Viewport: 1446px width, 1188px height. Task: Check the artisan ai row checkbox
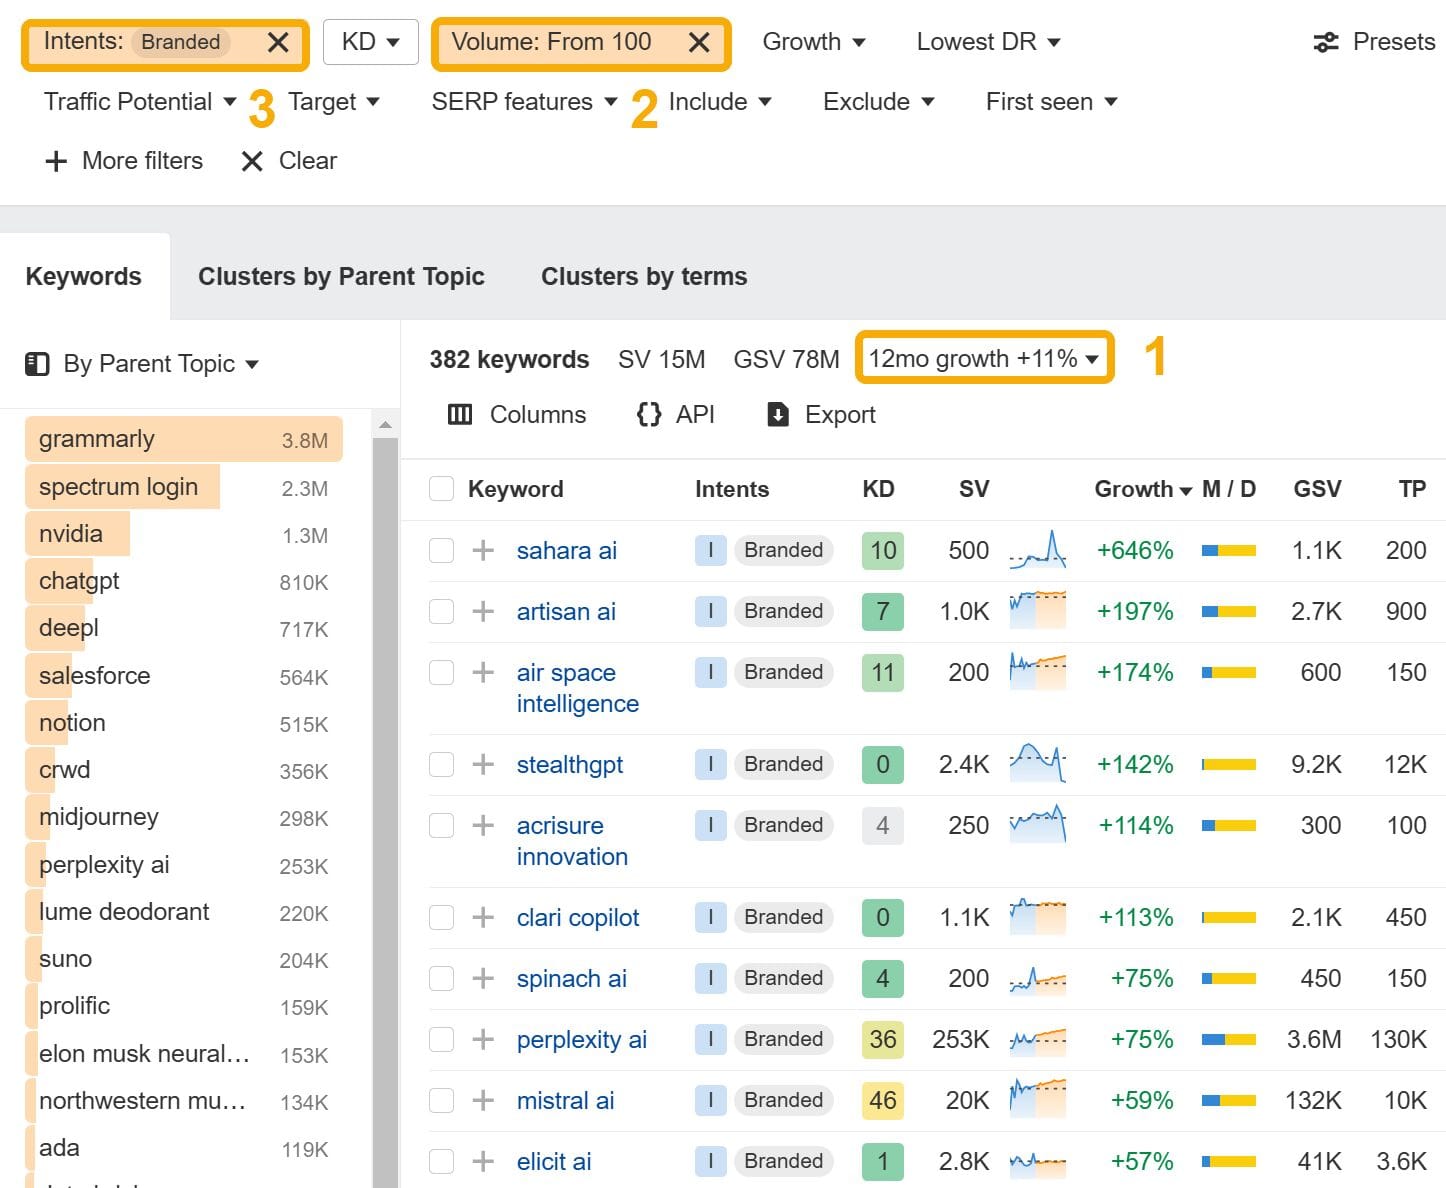(x=441, y=611)
